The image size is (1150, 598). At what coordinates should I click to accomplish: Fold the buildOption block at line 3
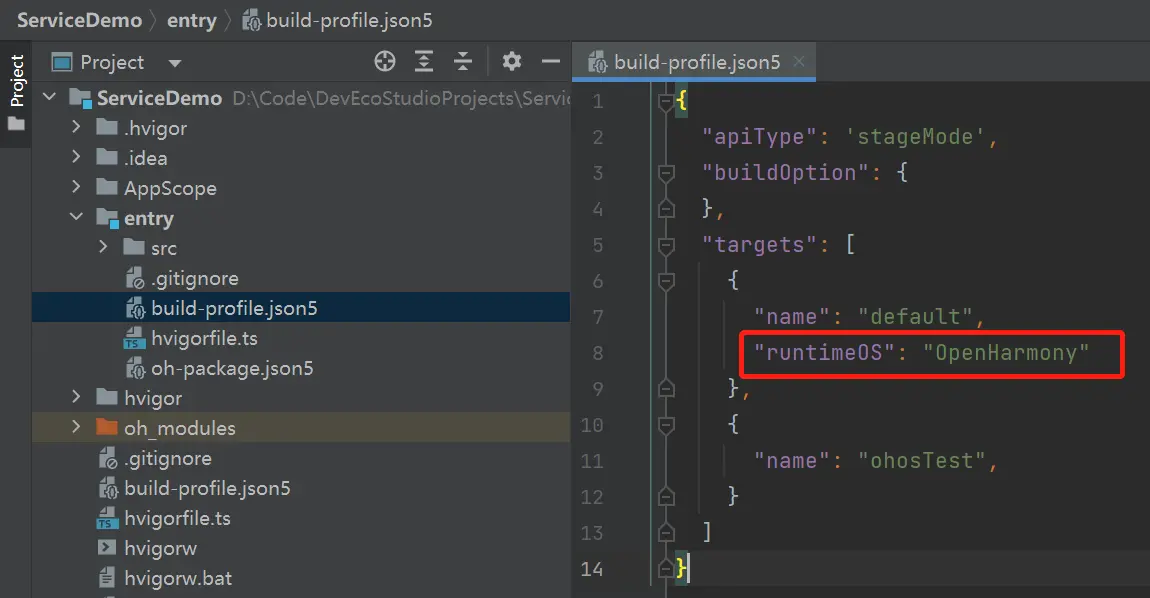pyautogui.click(x=666, y=173)
